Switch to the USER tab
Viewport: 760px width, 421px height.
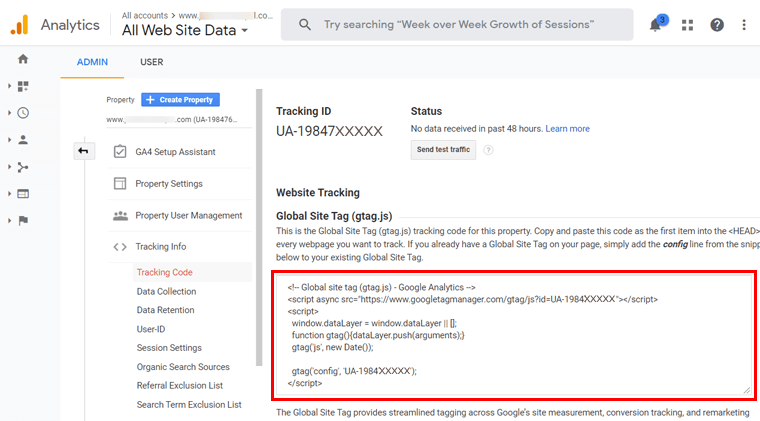point(151,62)
